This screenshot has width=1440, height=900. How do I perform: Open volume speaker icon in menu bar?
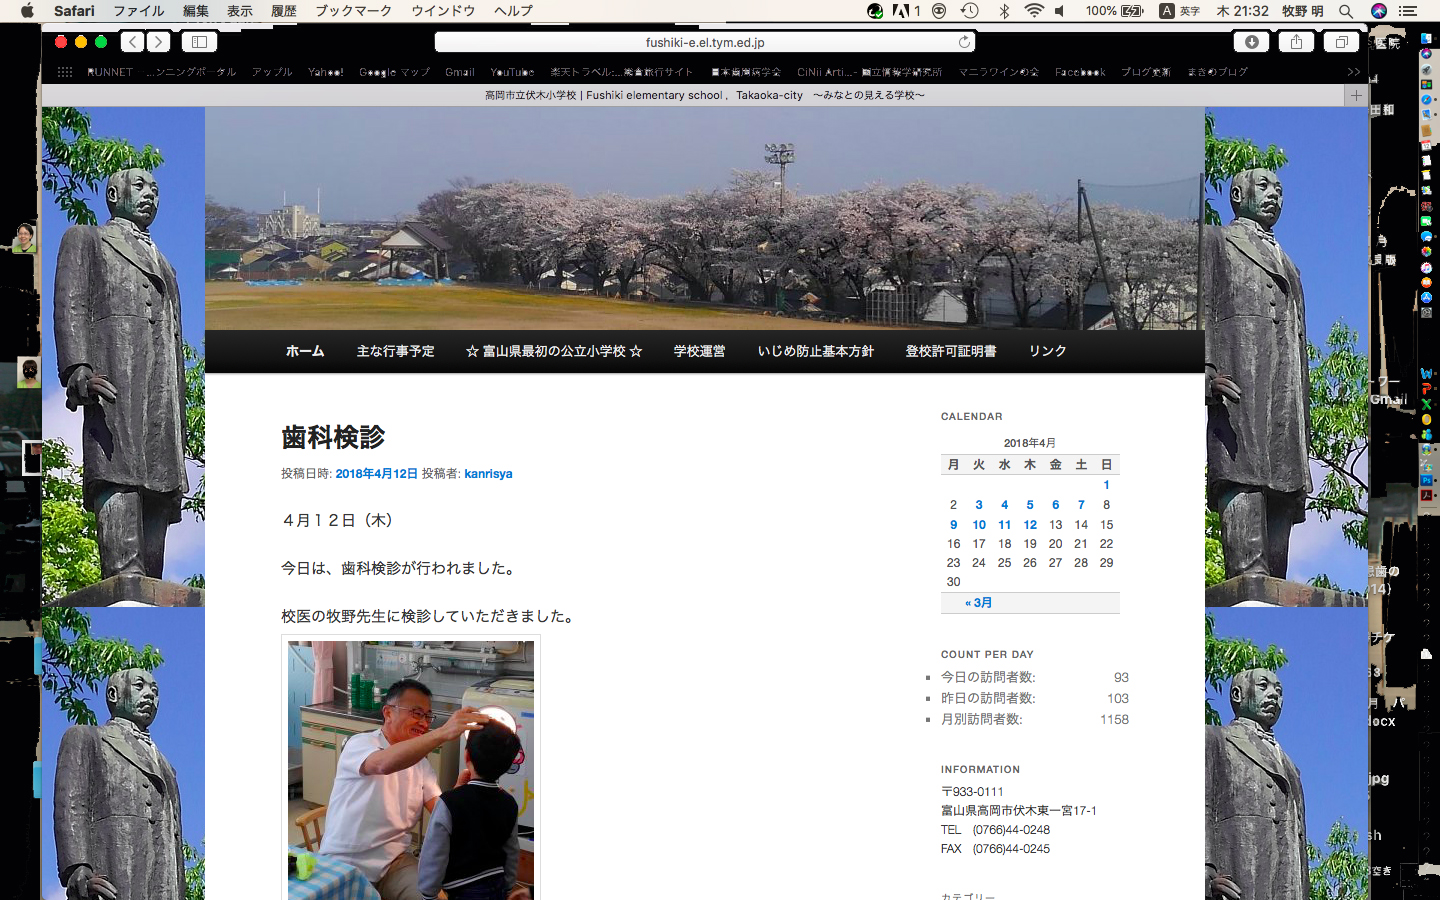tap(1060, 11)
